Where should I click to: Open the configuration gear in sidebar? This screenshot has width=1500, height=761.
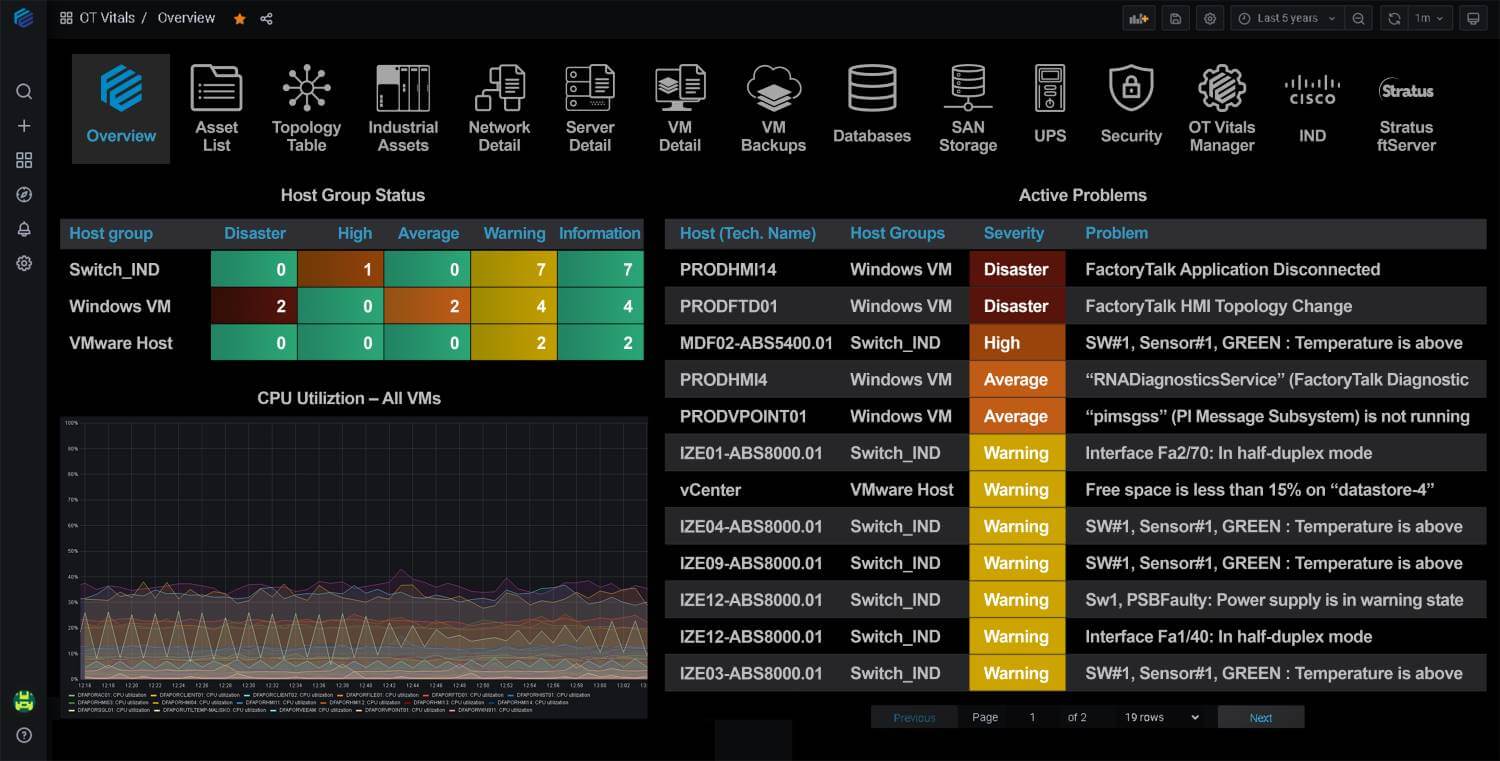24,263
